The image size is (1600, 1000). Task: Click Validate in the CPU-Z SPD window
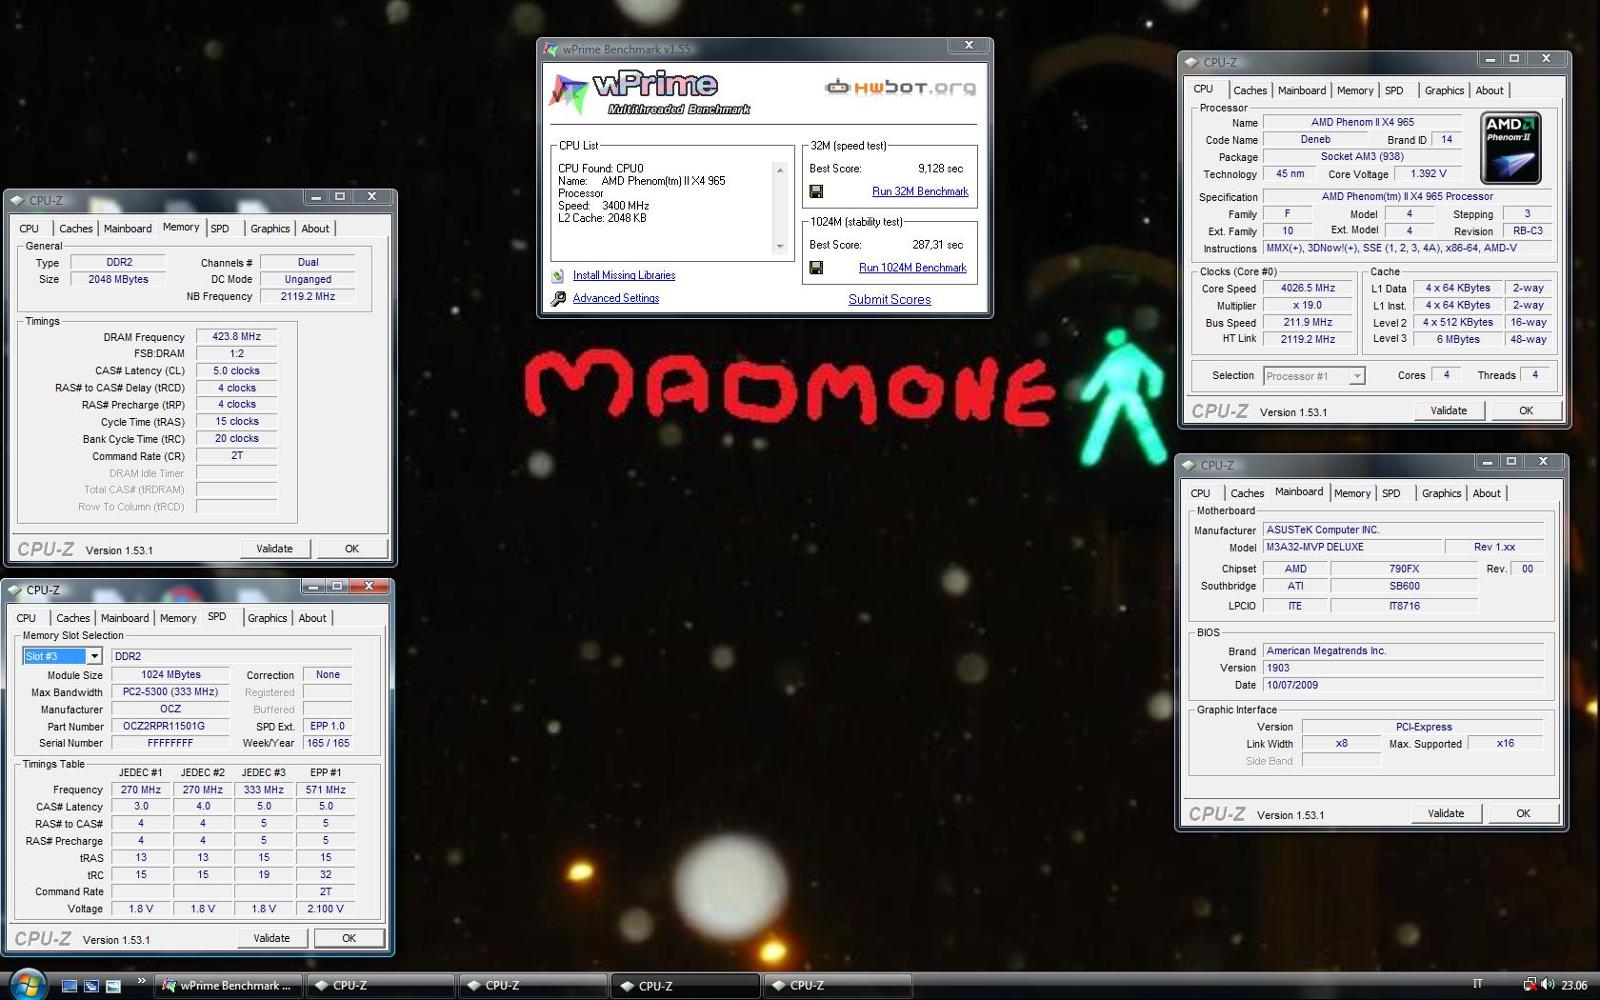click(272, 938)
